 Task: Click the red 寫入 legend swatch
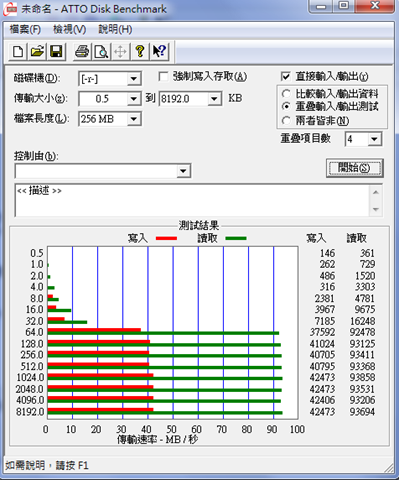point(166,238)
